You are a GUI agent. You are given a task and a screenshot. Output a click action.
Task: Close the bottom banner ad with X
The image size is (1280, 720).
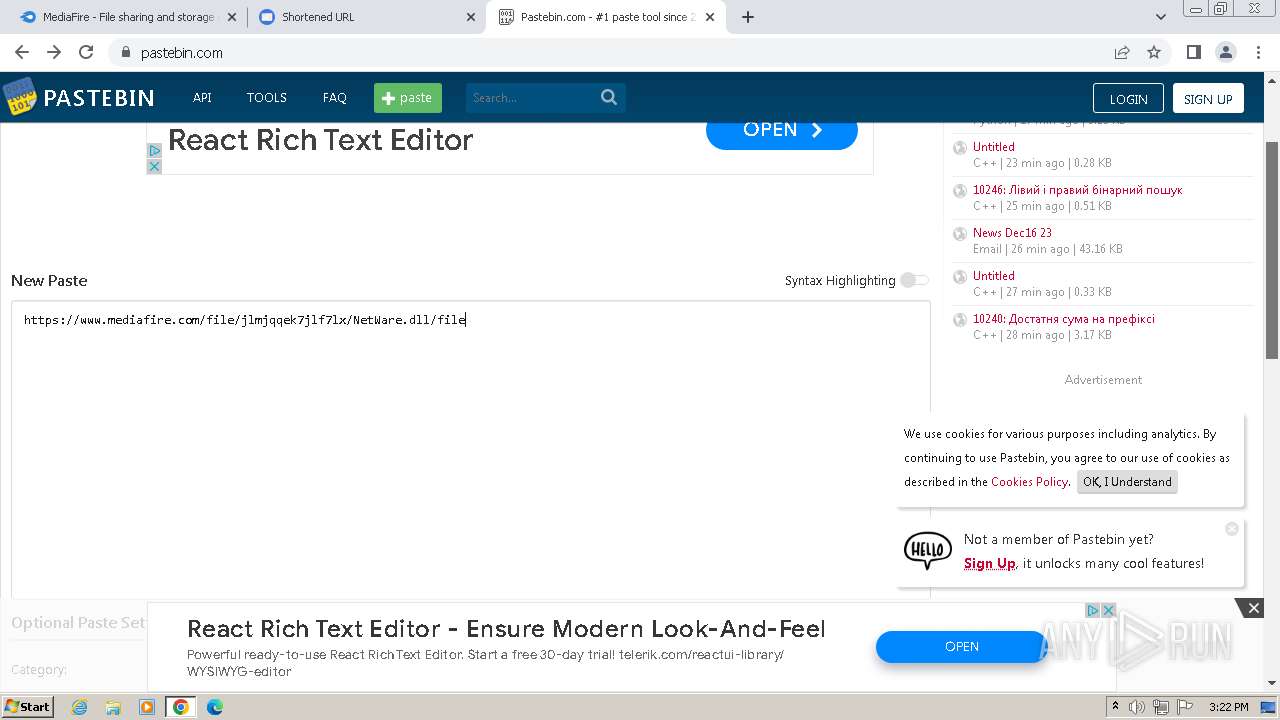1253,608
